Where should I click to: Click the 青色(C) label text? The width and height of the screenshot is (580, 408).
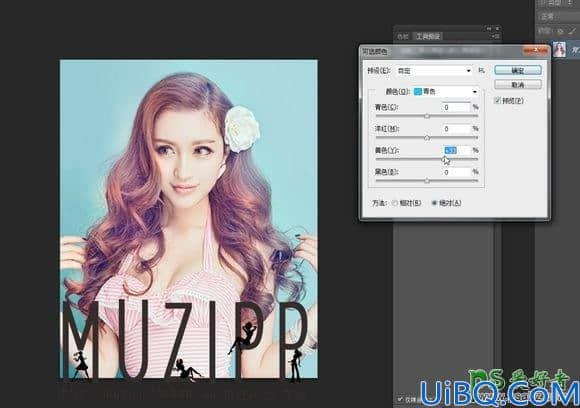pyautogui.click(x=387, y=107)
